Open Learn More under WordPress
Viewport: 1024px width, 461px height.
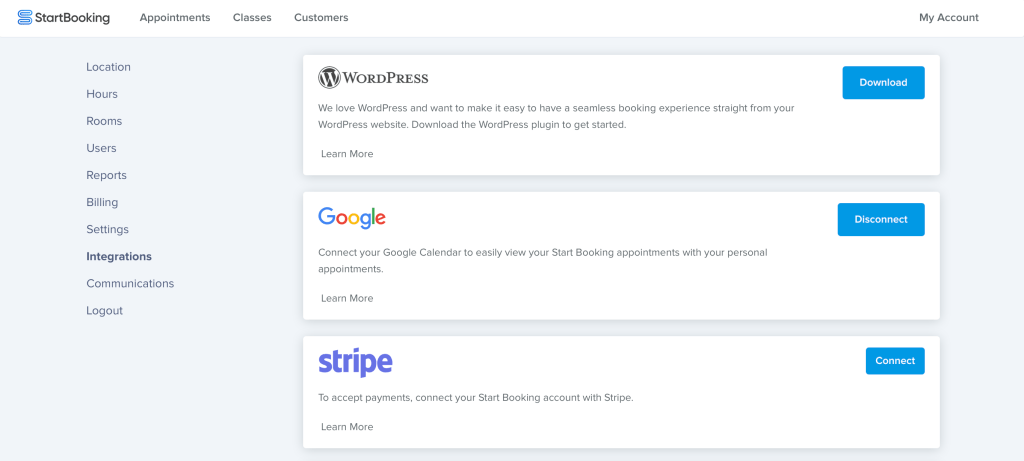347,154
